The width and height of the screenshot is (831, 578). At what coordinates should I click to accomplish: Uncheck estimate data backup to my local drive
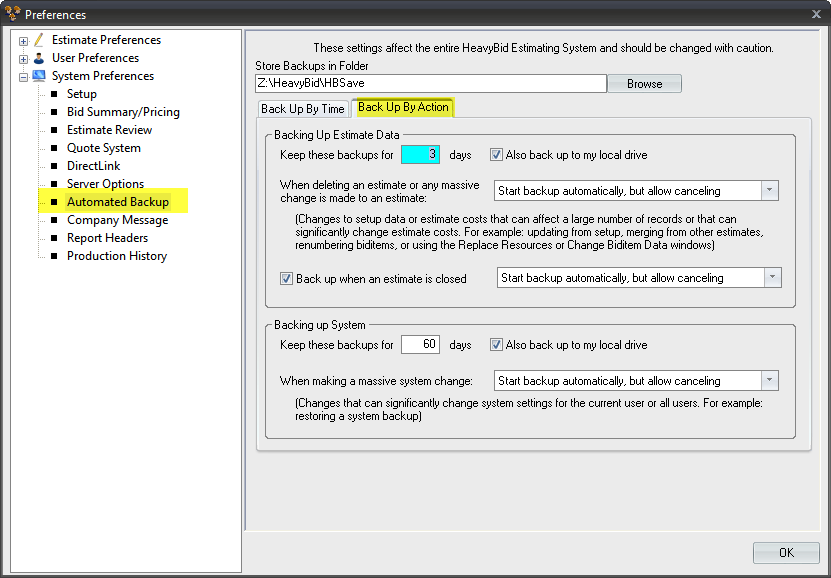(x=496, y=154)
